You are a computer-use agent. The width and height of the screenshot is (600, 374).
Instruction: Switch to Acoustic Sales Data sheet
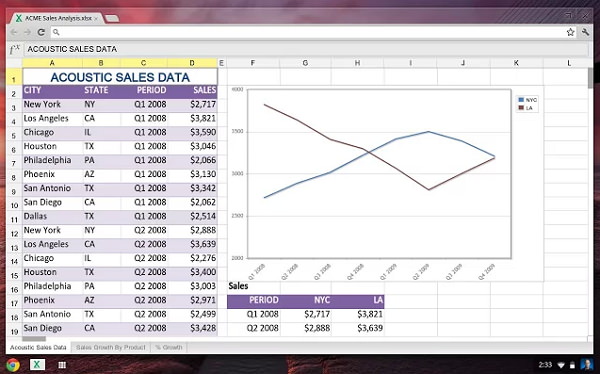coord(38,348)
